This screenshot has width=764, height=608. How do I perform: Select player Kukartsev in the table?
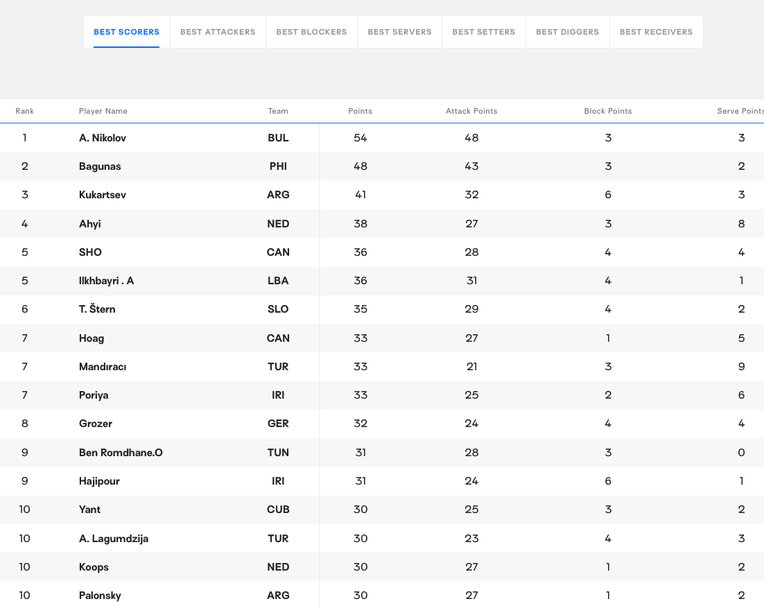[102, 195]
